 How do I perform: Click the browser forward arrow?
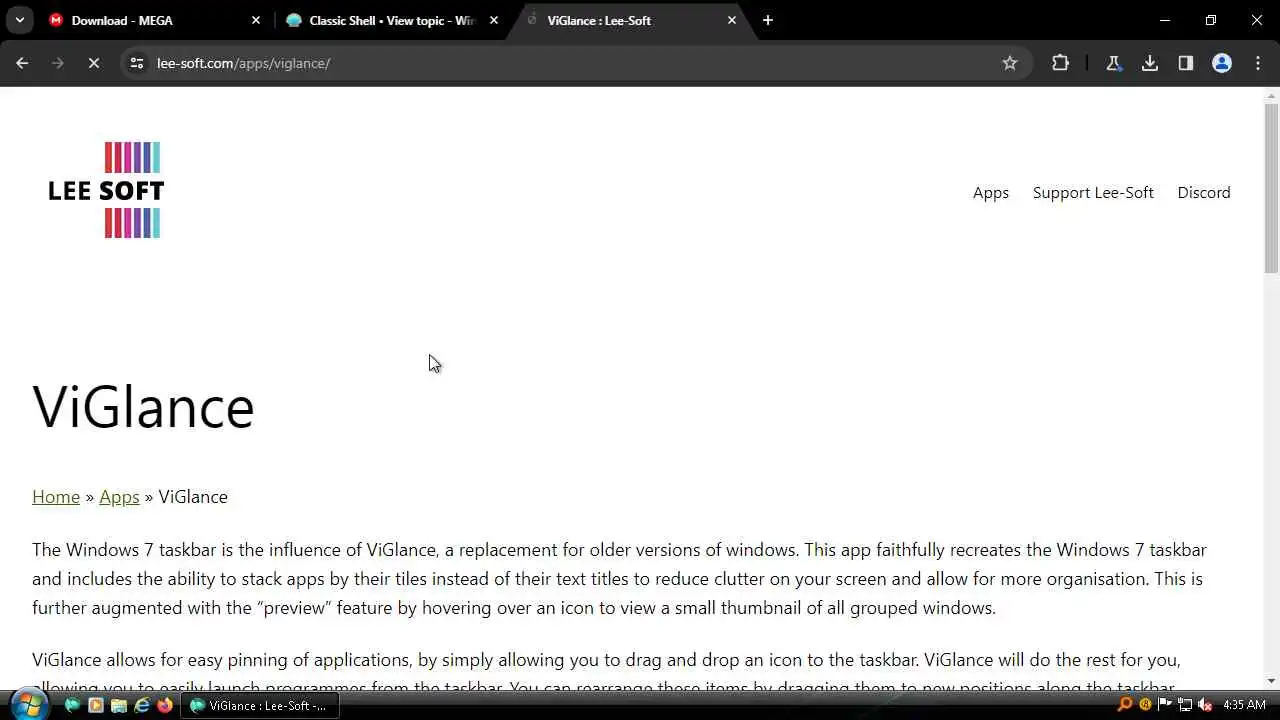point(57,63)
